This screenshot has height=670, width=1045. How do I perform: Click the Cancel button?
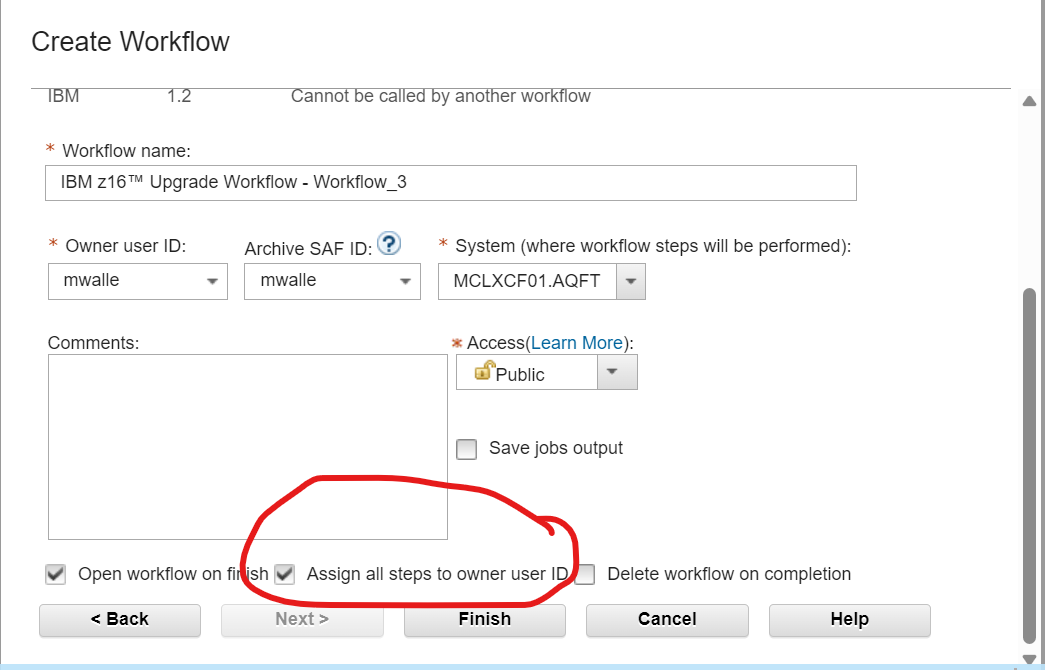(667, 620)
